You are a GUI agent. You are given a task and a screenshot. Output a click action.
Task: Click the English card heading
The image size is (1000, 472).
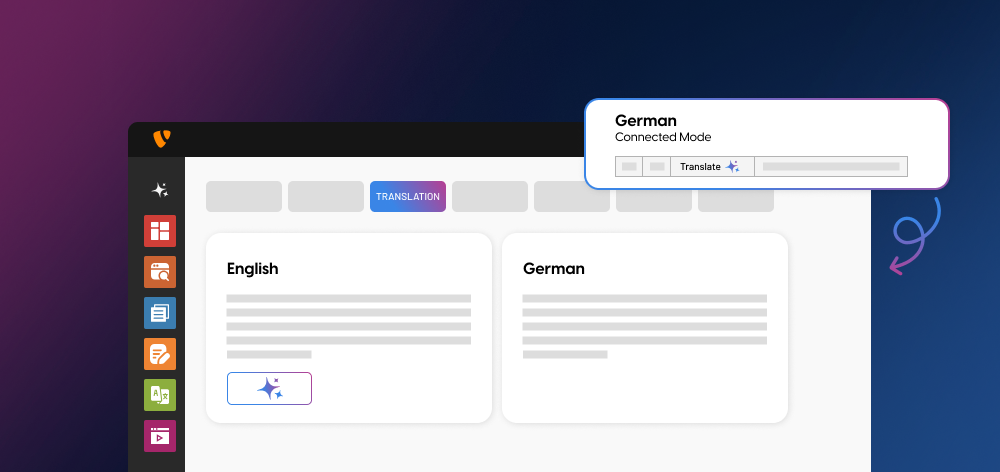[253, 269]
